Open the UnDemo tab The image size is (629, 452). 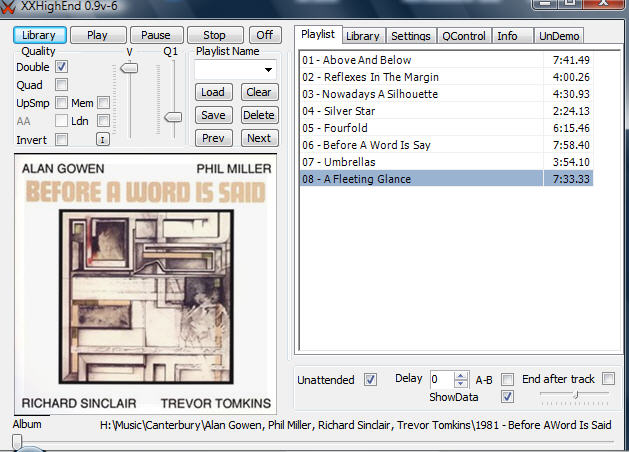(x=559, y=36)
